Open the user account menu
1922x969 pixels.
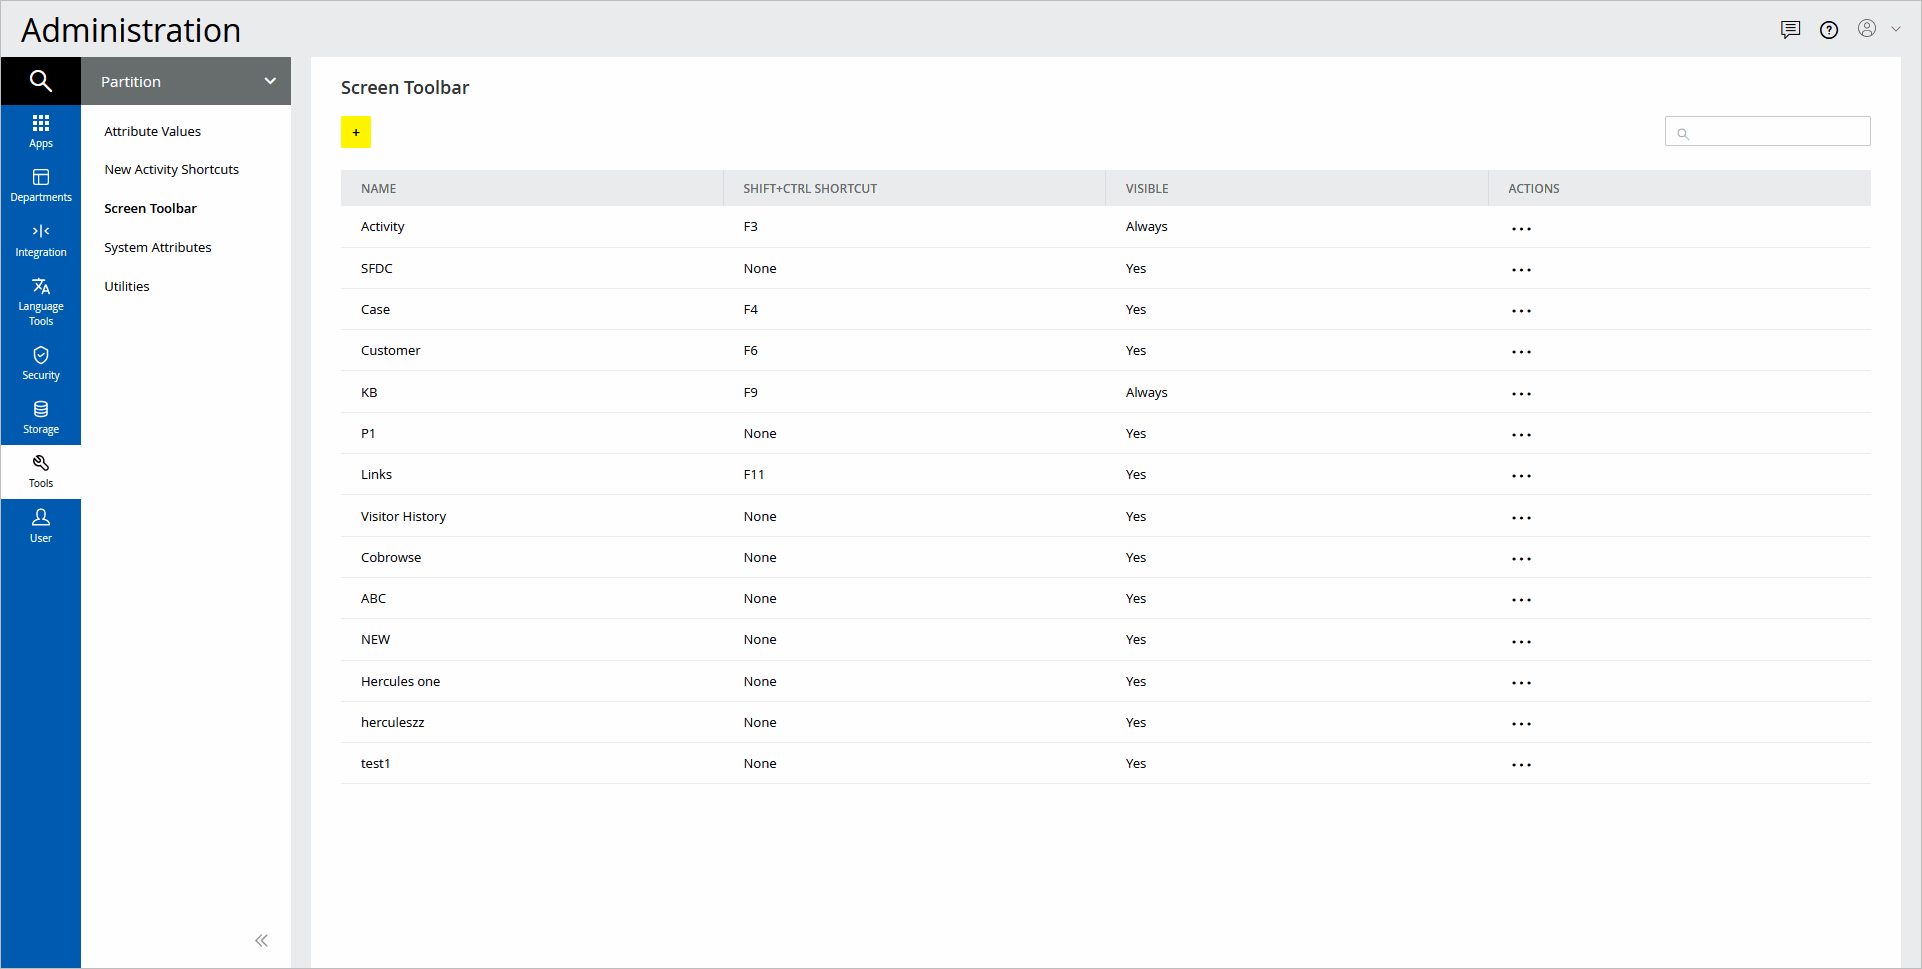point(1878,29)
